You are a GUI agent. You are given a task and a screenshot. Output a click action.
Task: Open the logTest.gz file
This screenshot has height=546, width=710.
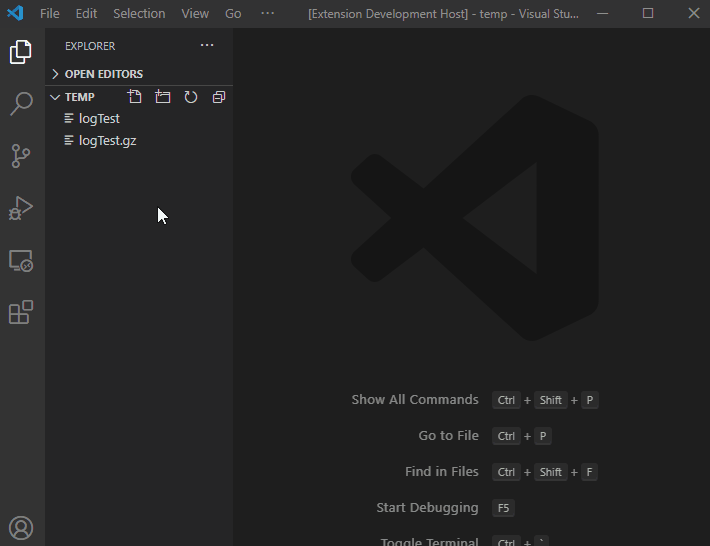coord(139,141)
